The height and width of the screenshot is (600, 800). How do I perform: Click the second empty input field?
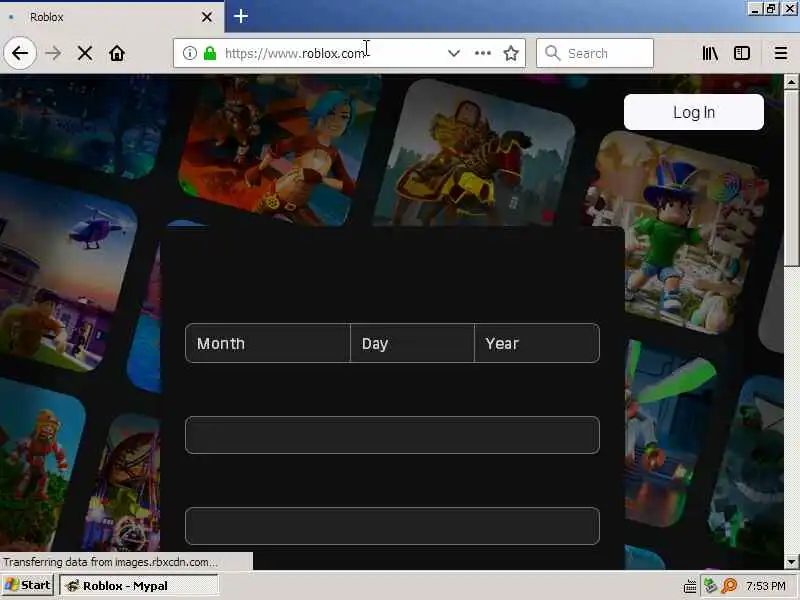(x=392, y=526)
